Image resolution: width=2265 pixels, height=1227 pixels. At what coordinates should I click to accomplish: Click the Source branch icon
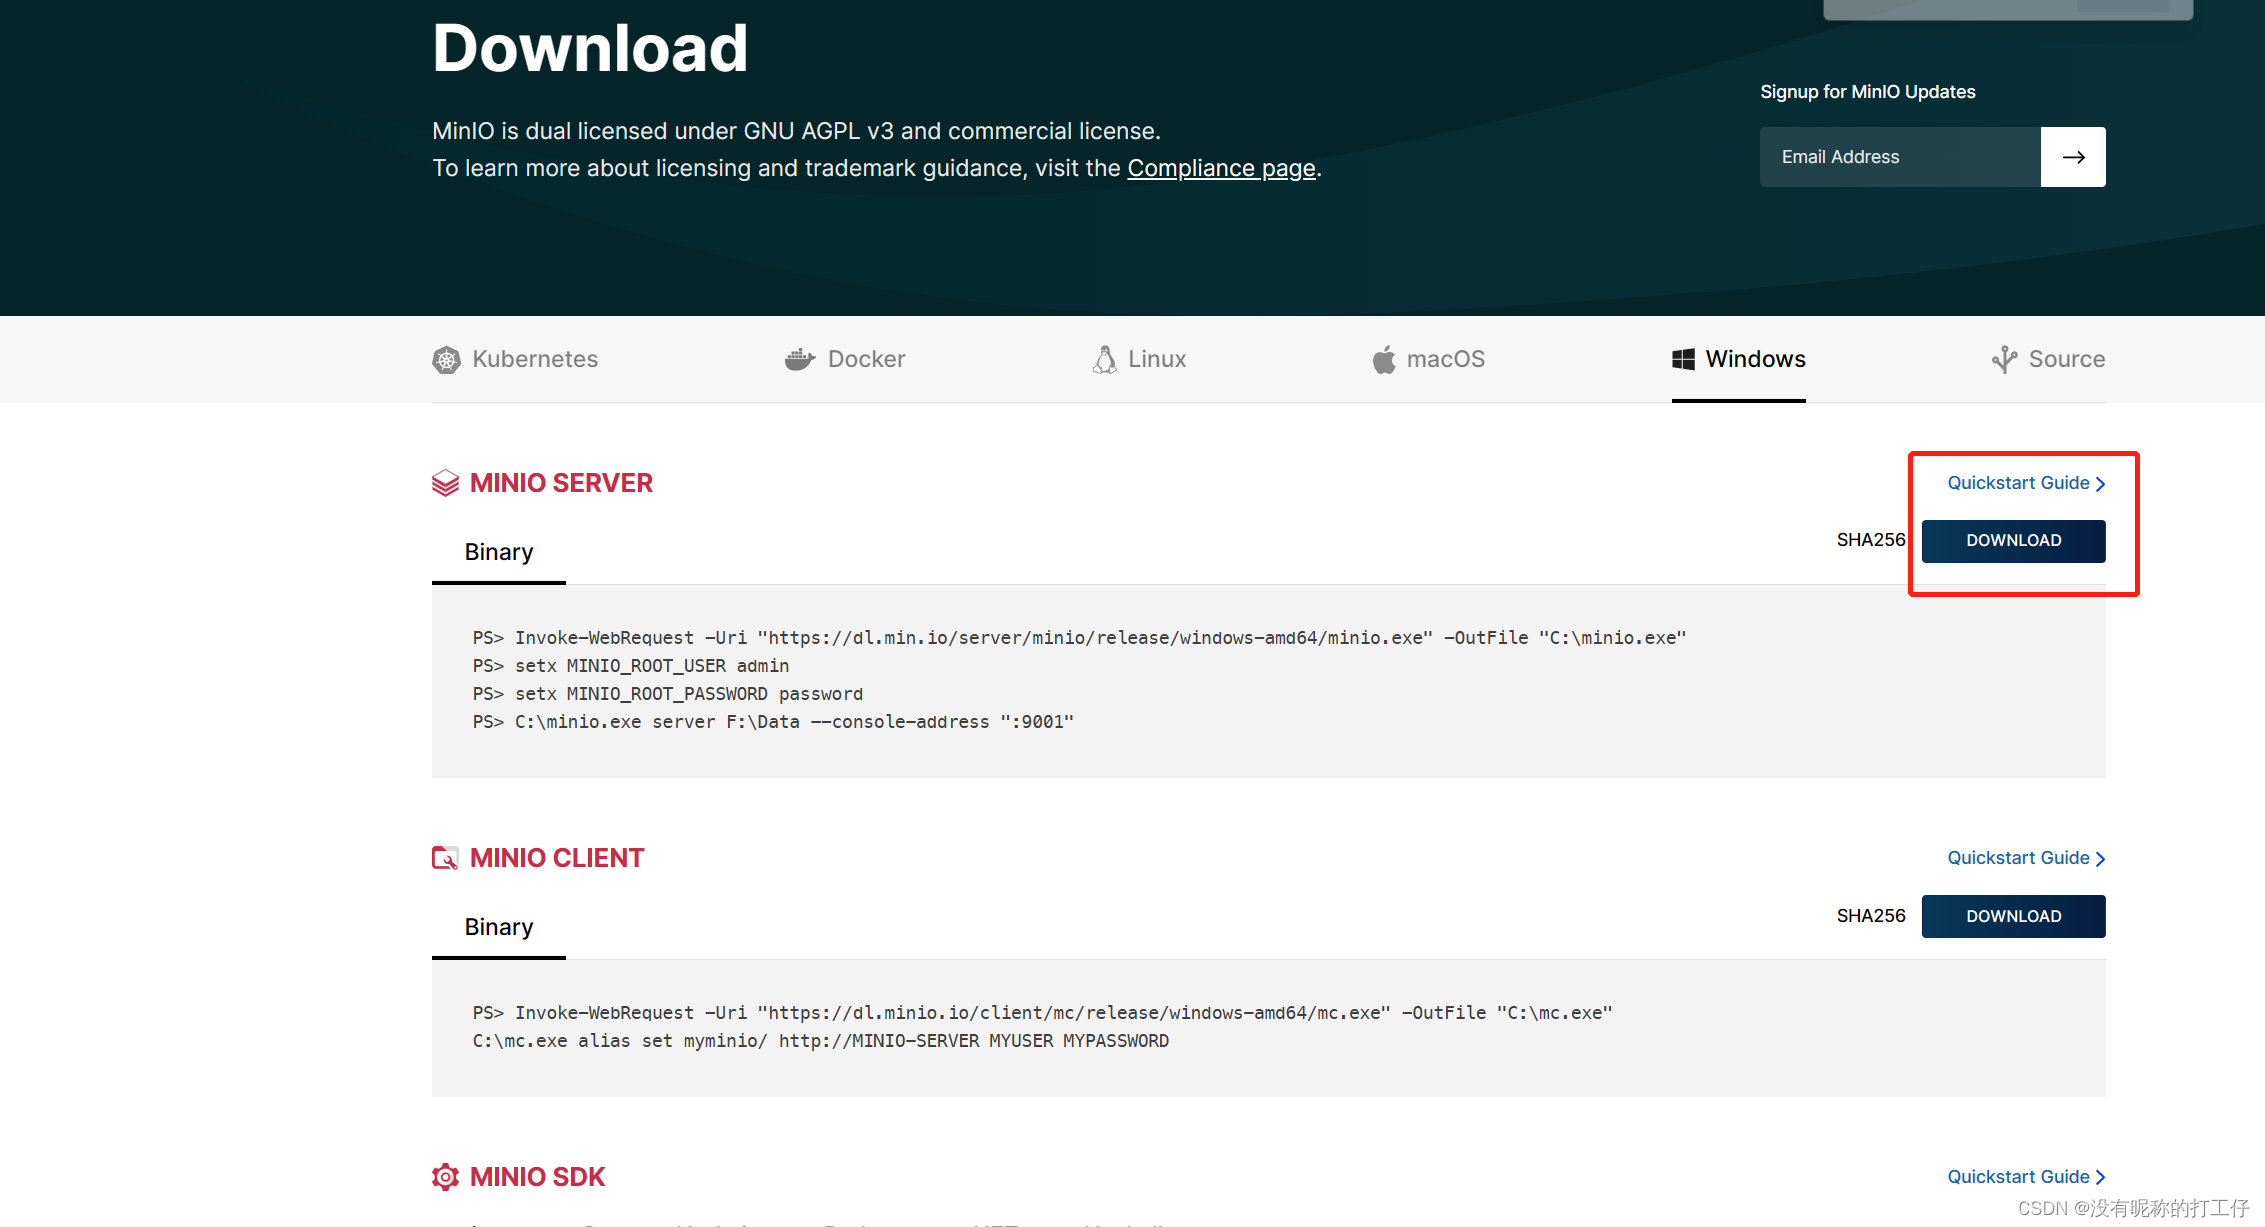click(2004, 359)
